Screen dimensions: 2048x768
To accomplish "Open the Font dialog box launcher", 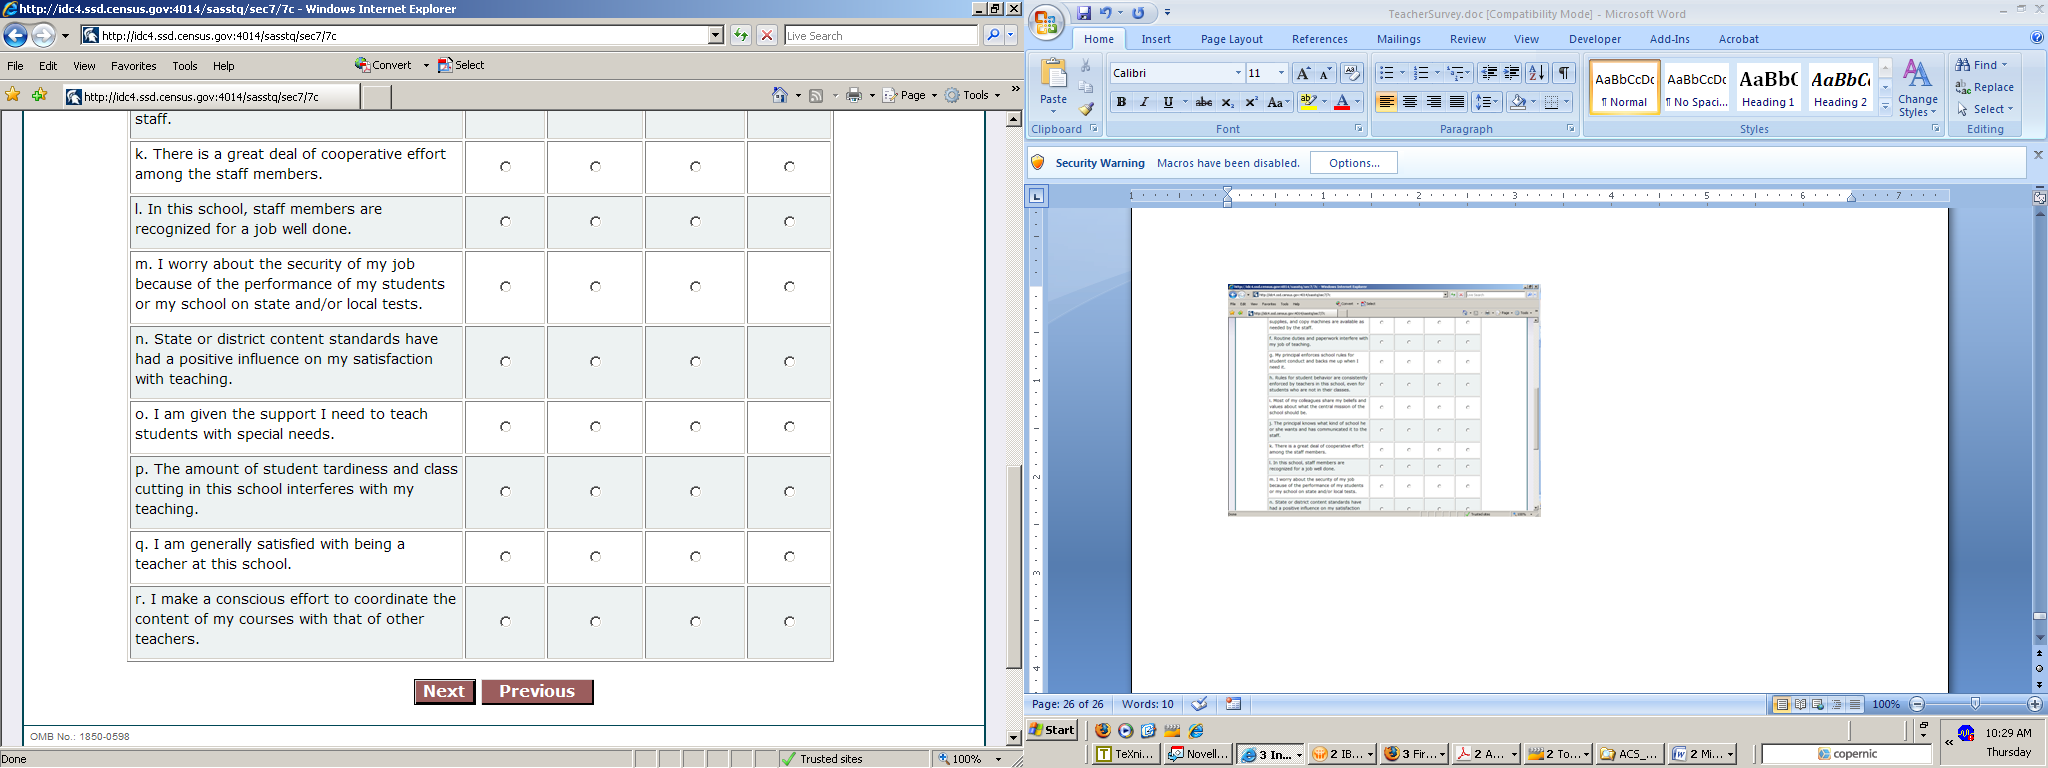I will click(1359, 129).
